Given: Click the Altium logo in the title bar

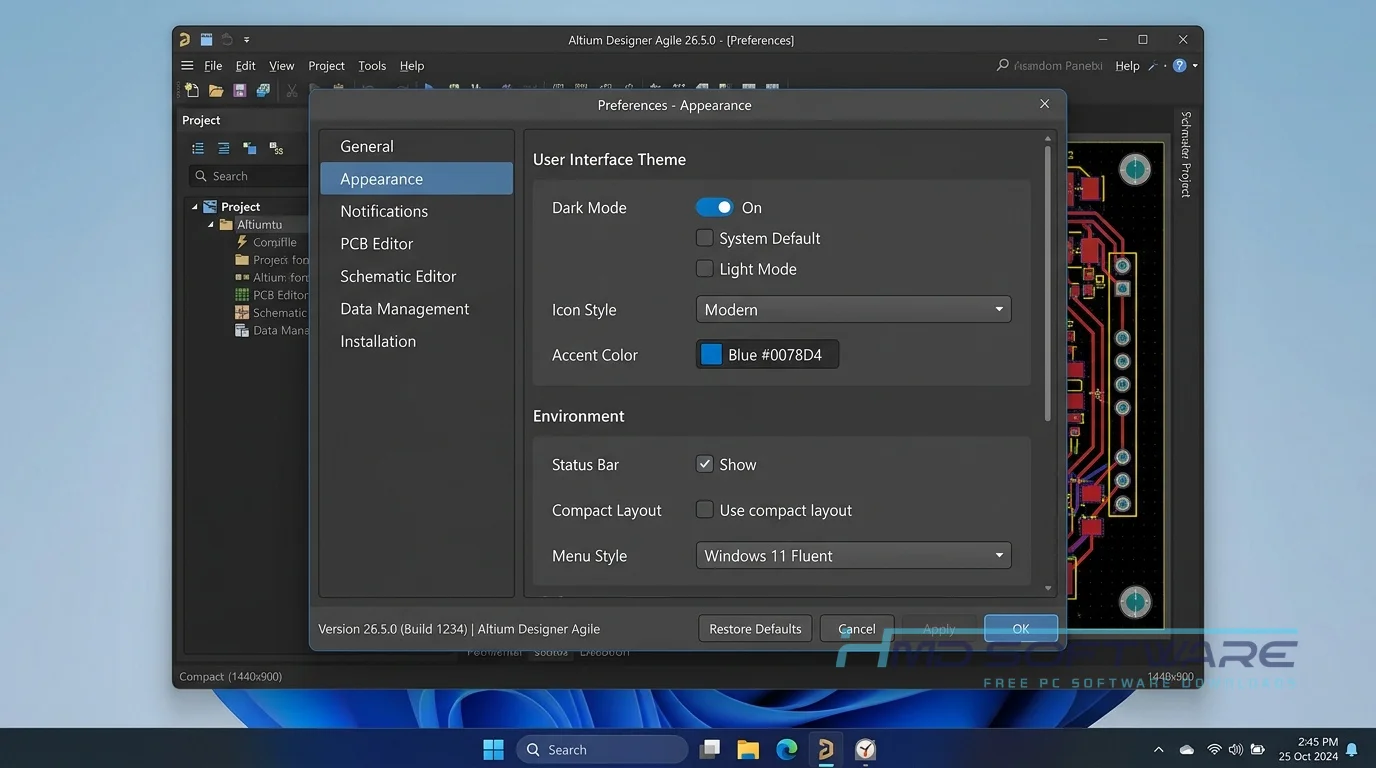Looking at the screenshot, I should click(185, 40).
